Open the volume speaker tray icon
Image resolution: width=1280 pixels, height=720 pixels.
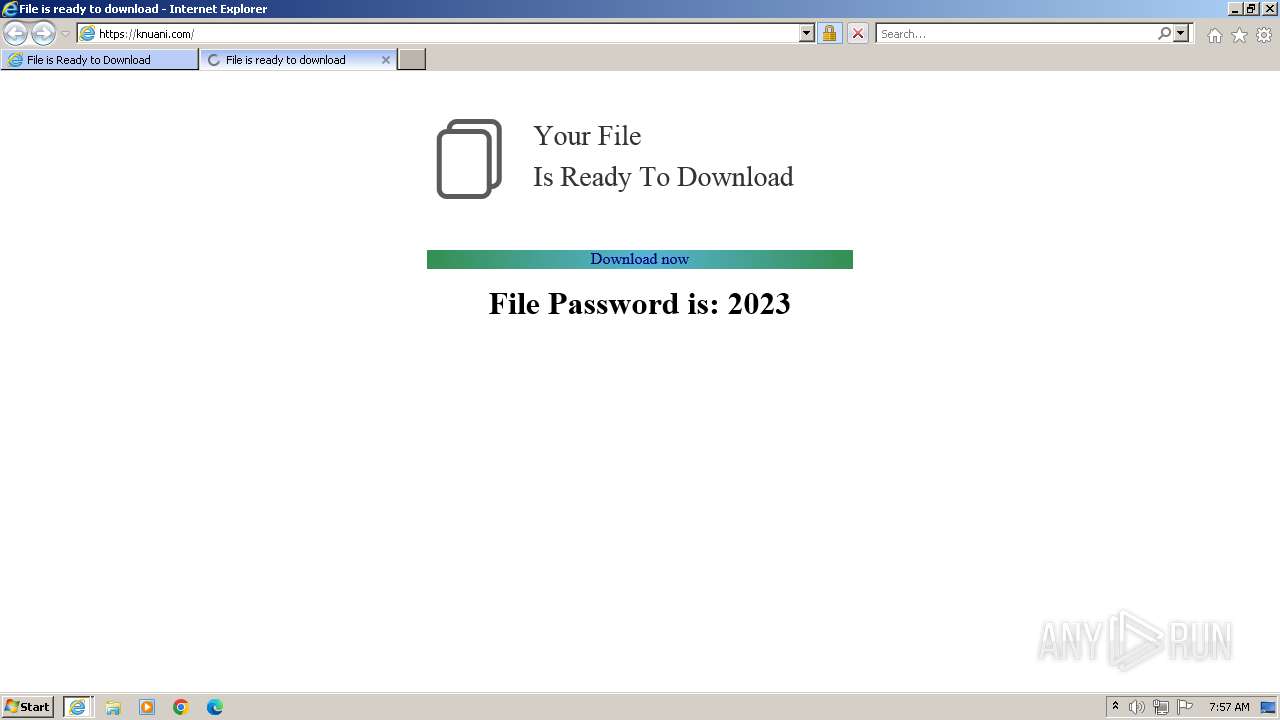pyautogui.click(x=1136, y=707)
